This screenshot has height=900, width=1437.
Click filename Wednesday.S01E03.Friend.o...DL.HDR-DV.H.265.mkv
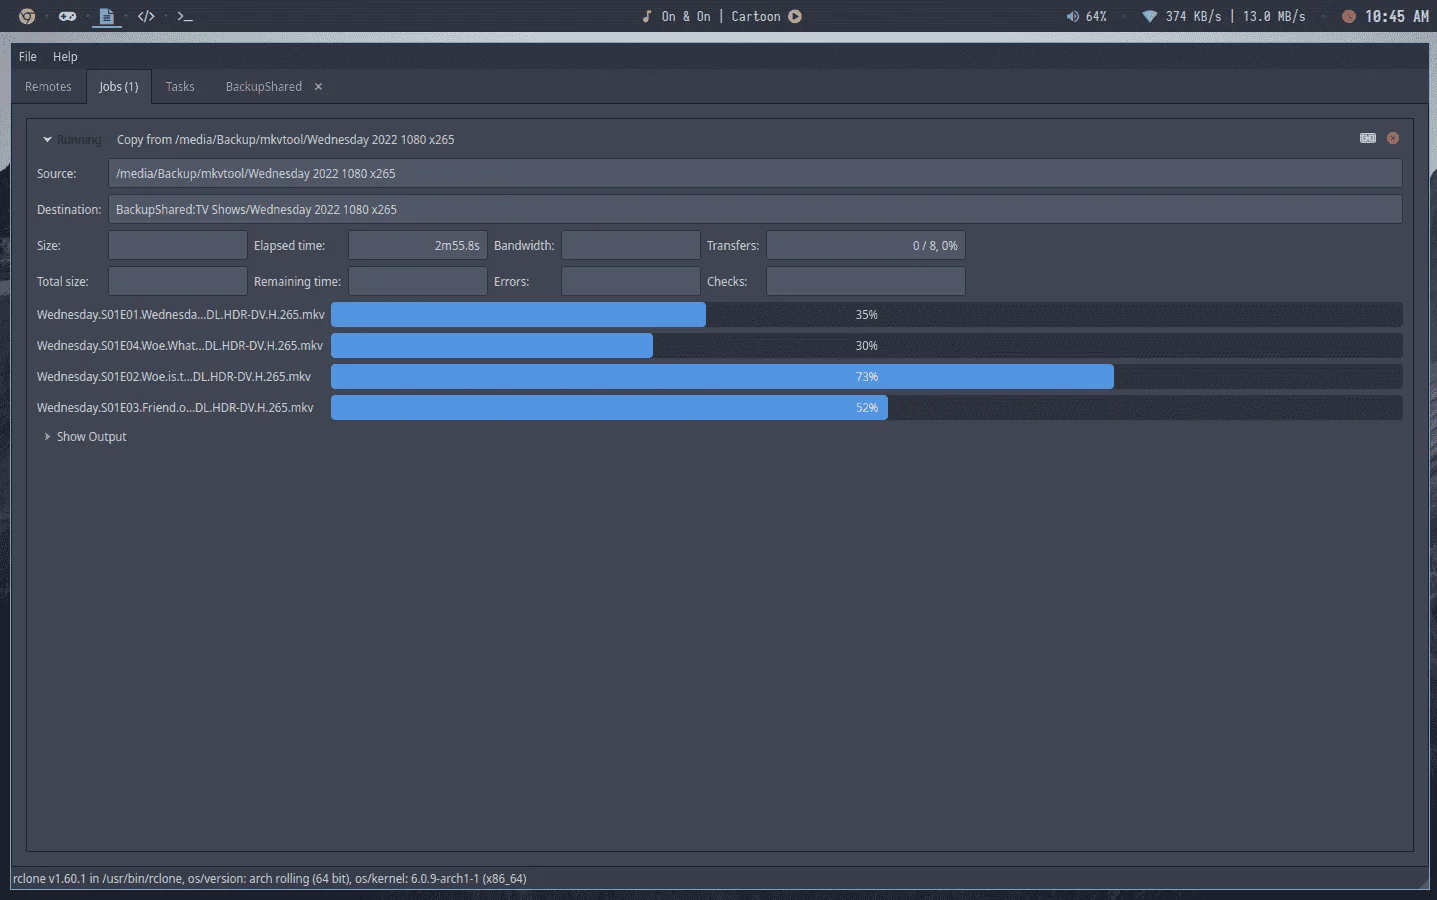175,408
